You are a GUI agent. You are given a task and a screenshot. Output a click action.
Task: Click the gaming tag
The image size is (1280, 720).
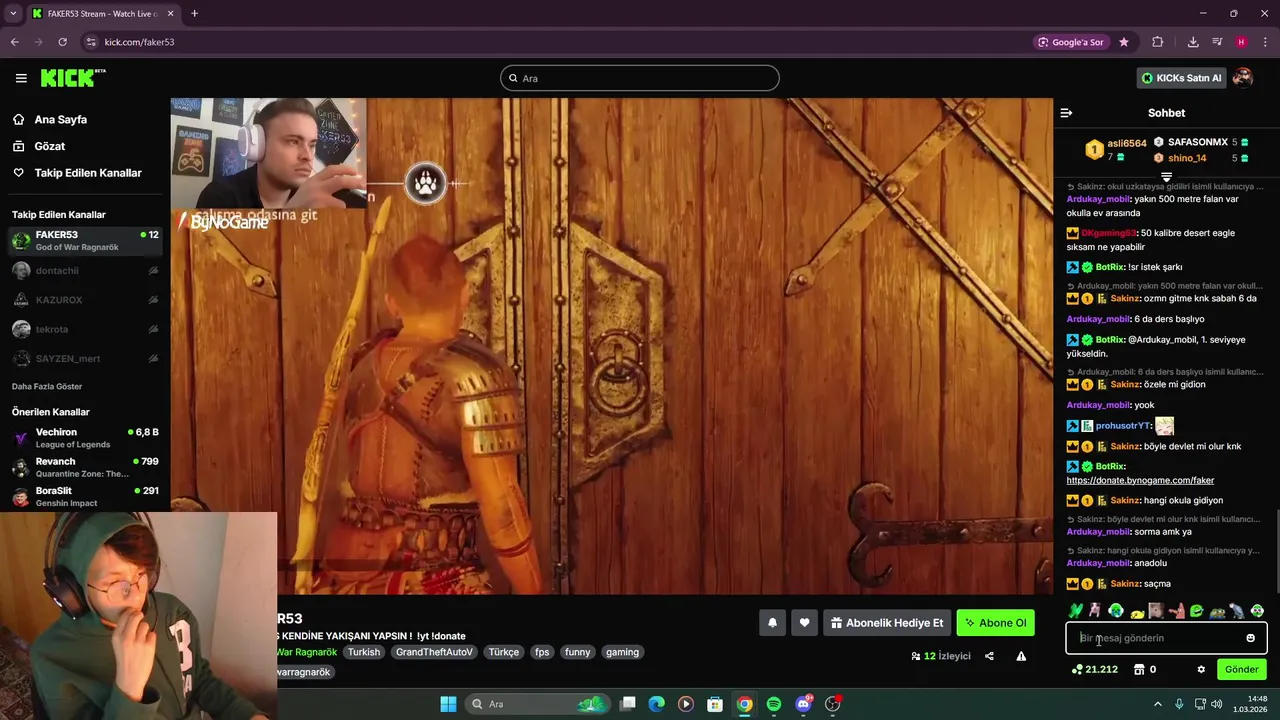622,652
